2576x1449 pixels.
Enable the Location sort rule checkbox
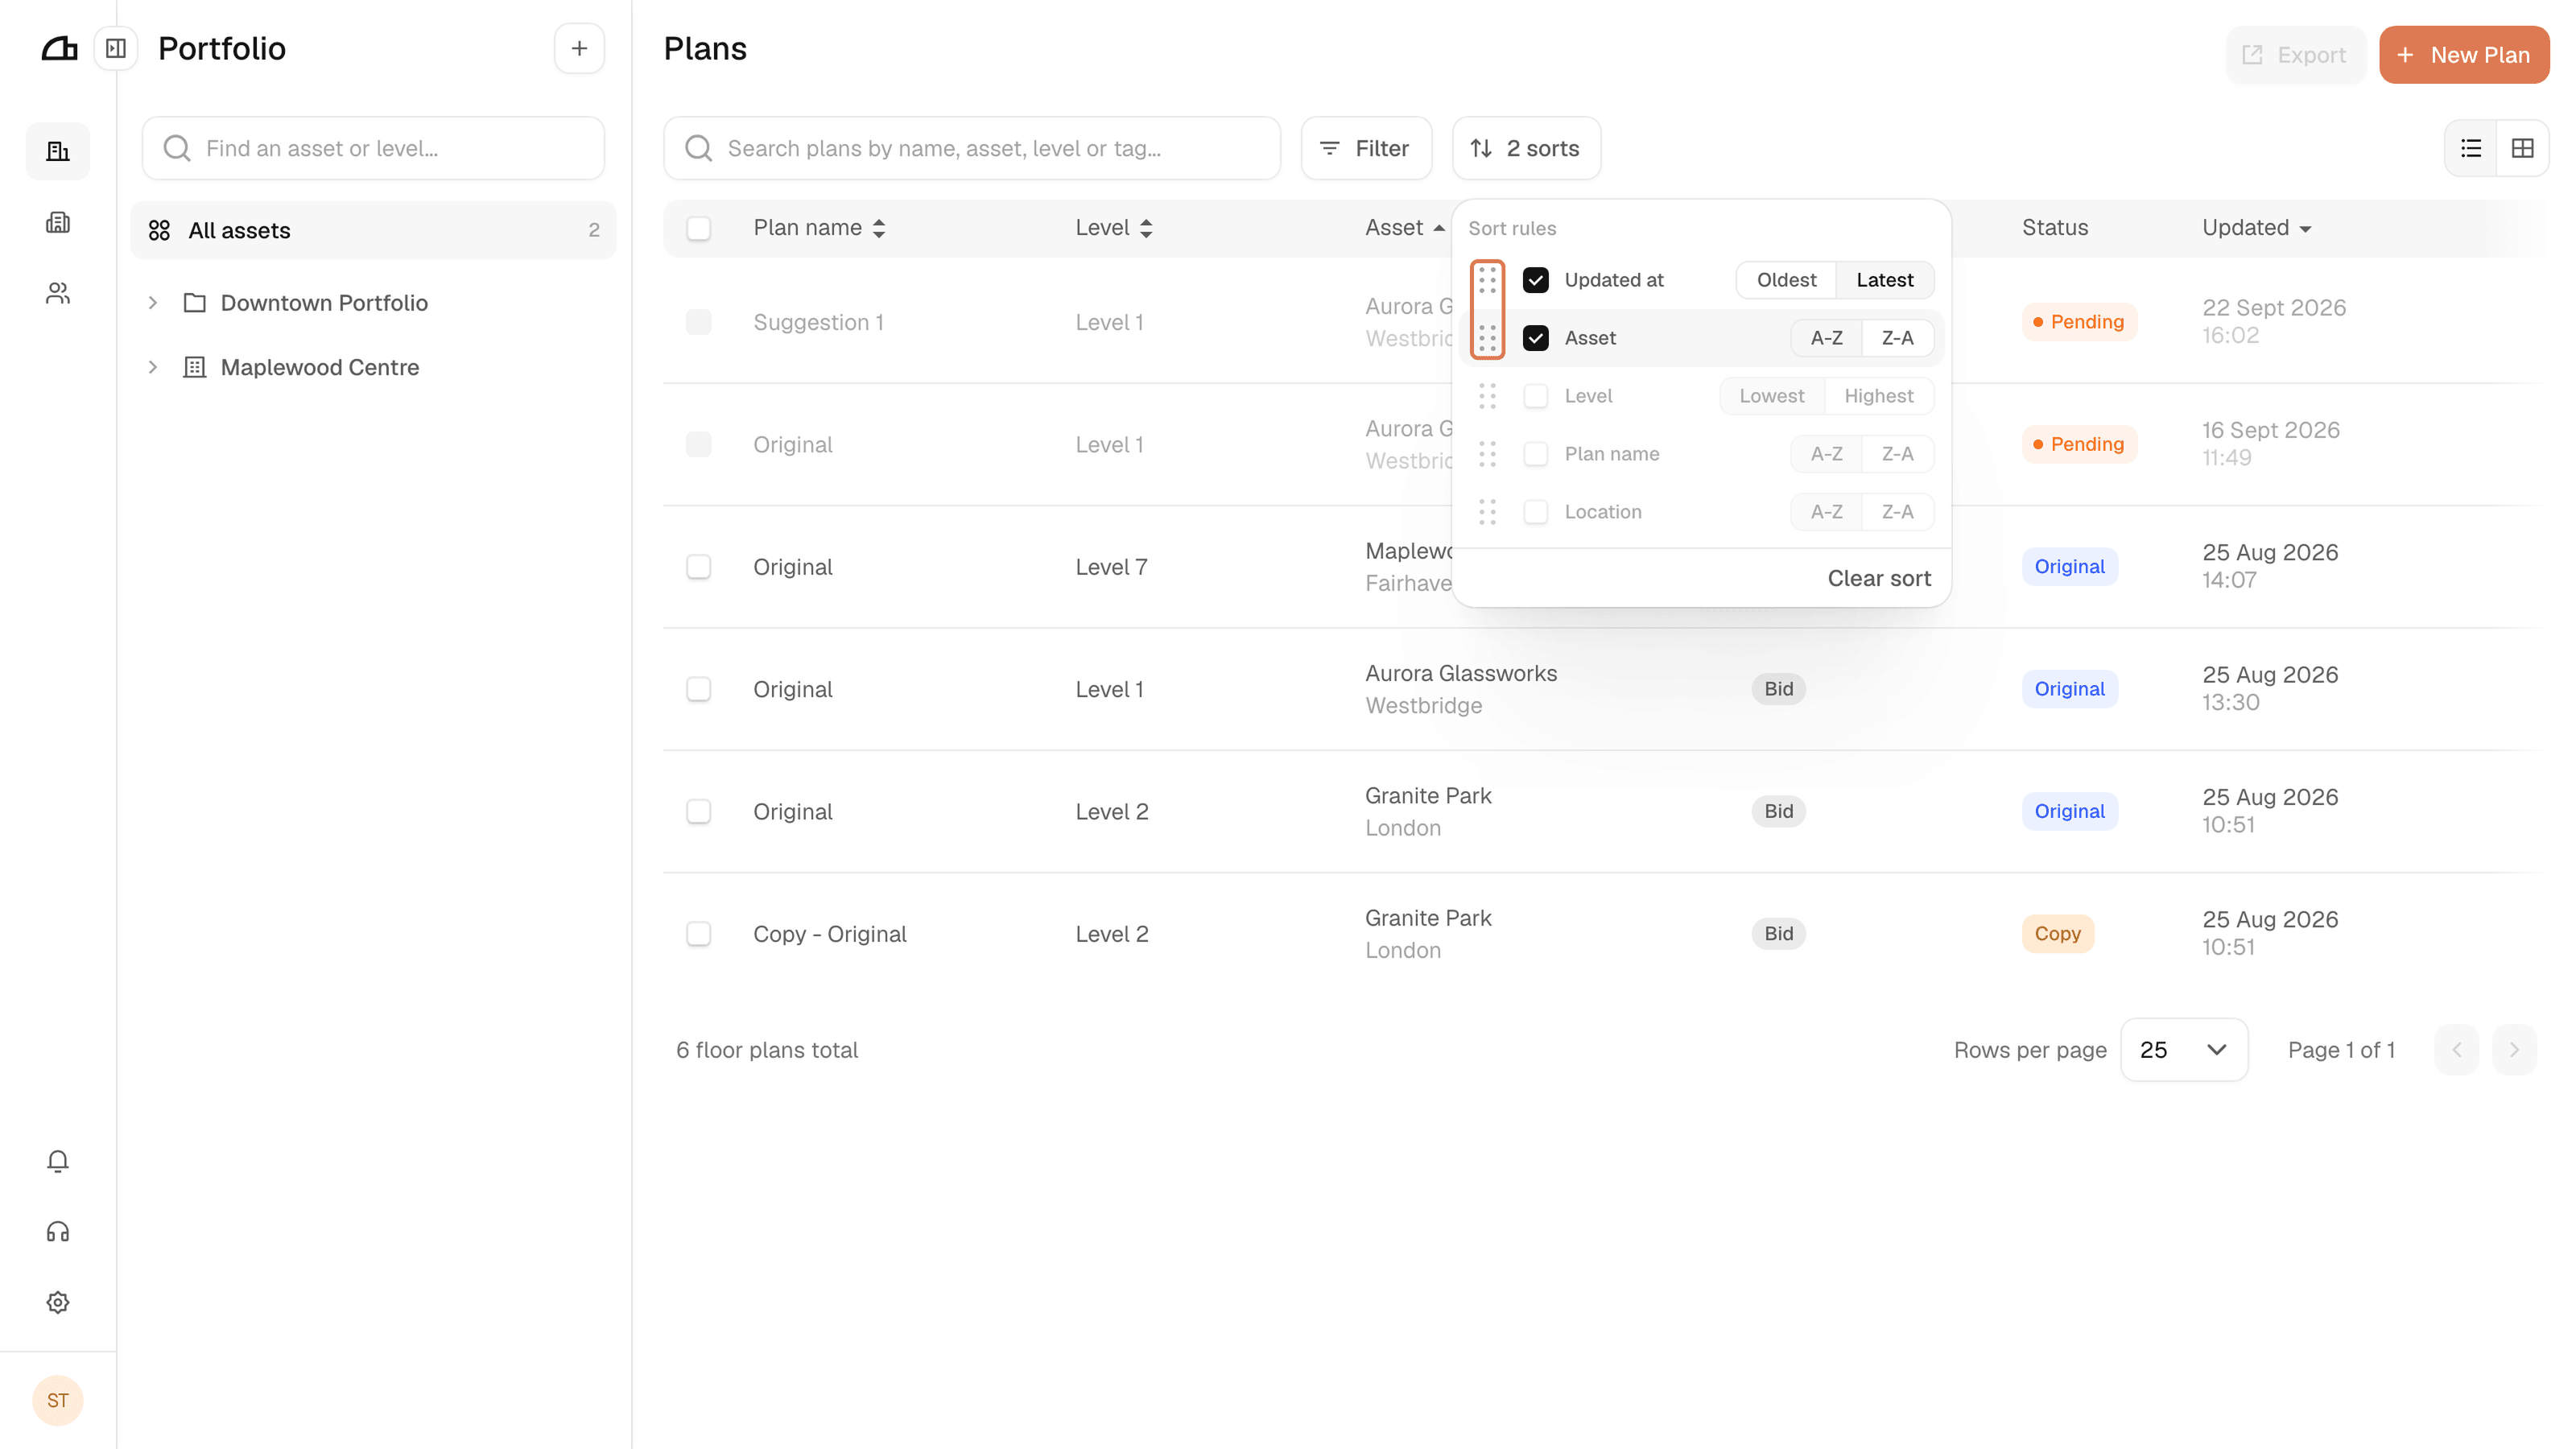coord(1536,512)
